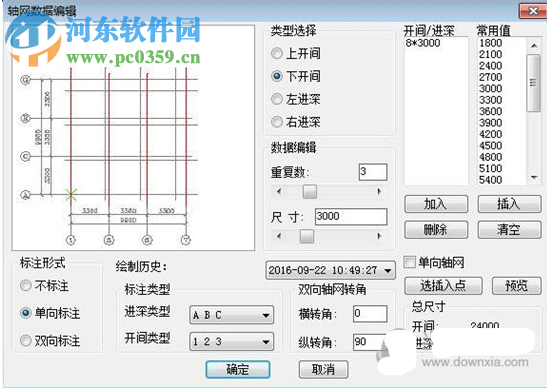Click right arrow of 重复数 slider
This screenshot has height=388, width=547.
(x=380, y=191)
